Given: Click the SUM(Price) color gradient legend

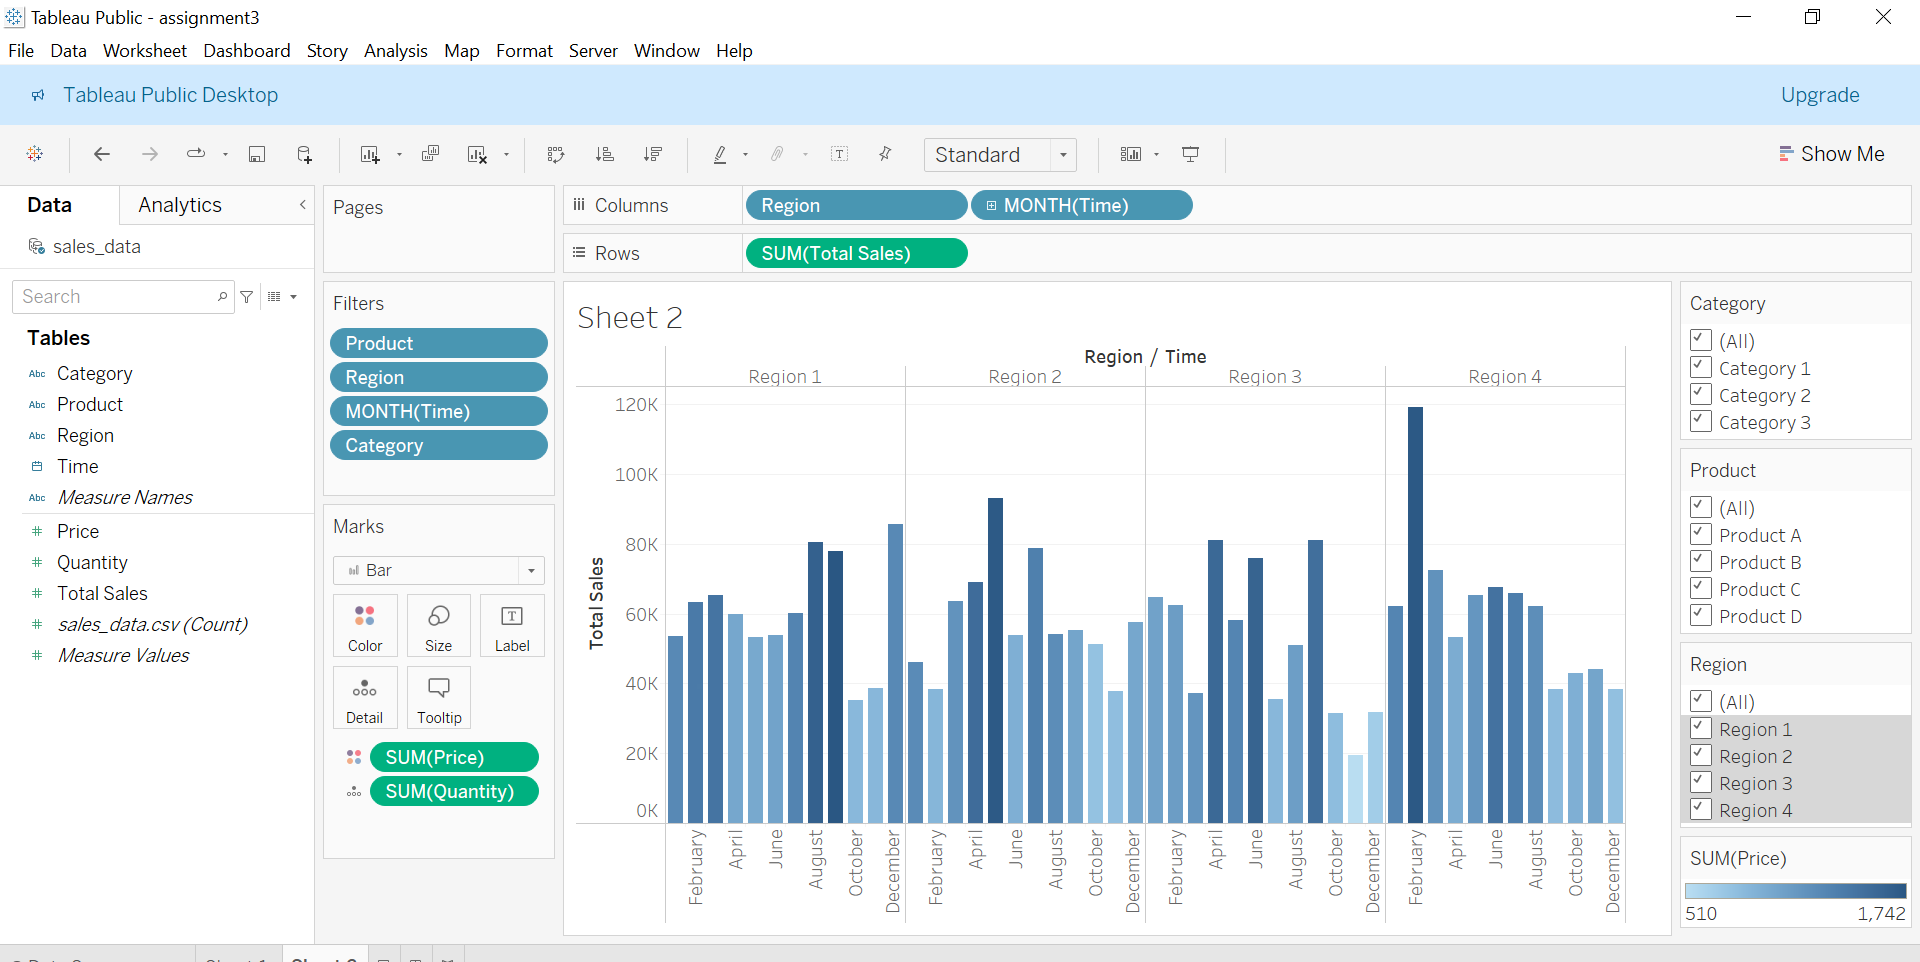Looking at the screenshot, I should (1795, 890).
